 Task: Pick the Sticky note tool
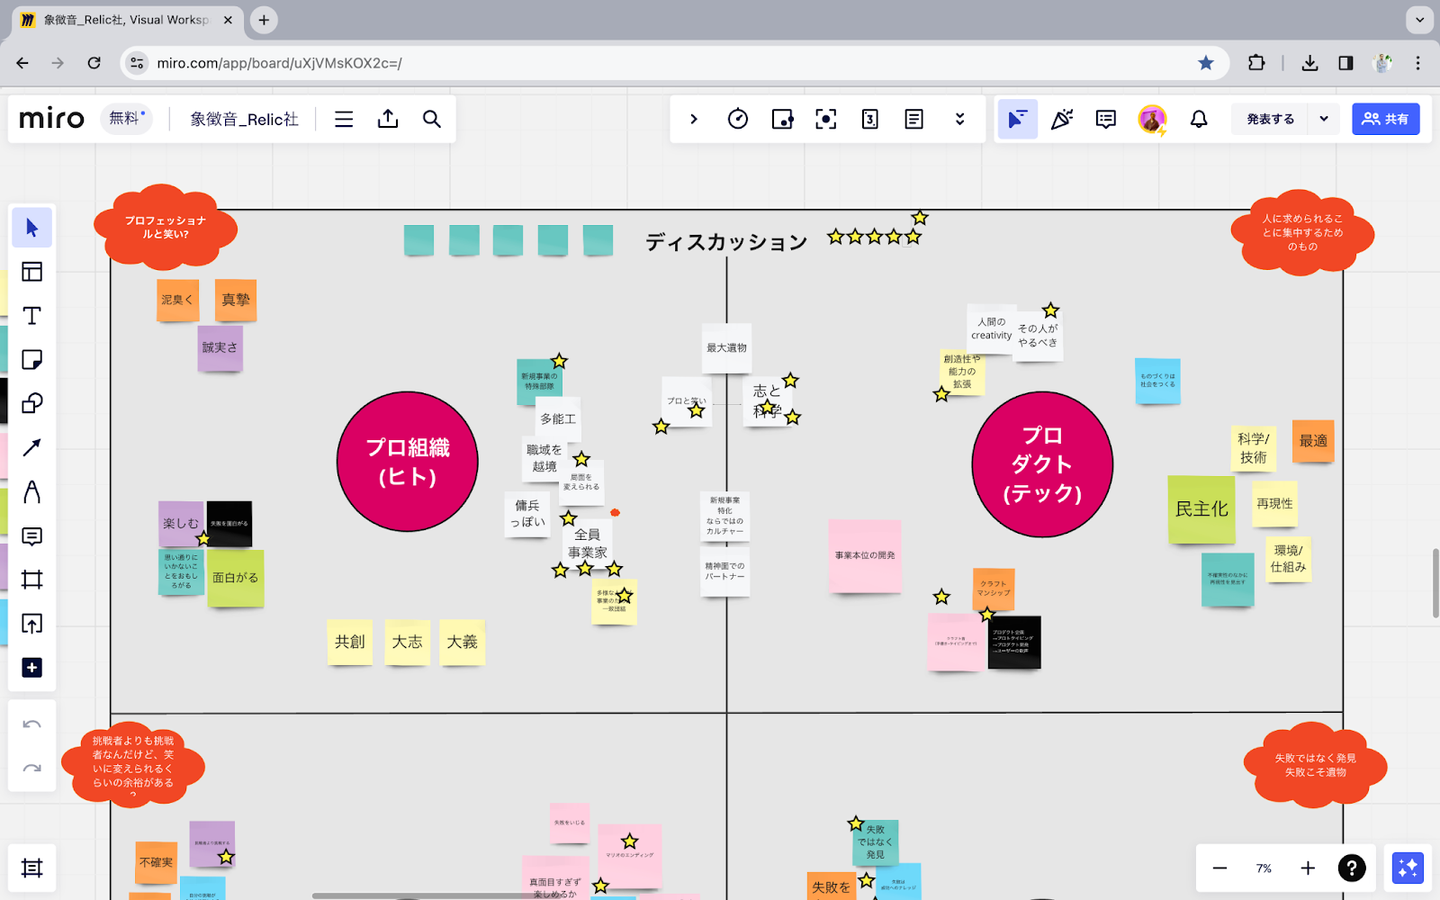[32, 360]
